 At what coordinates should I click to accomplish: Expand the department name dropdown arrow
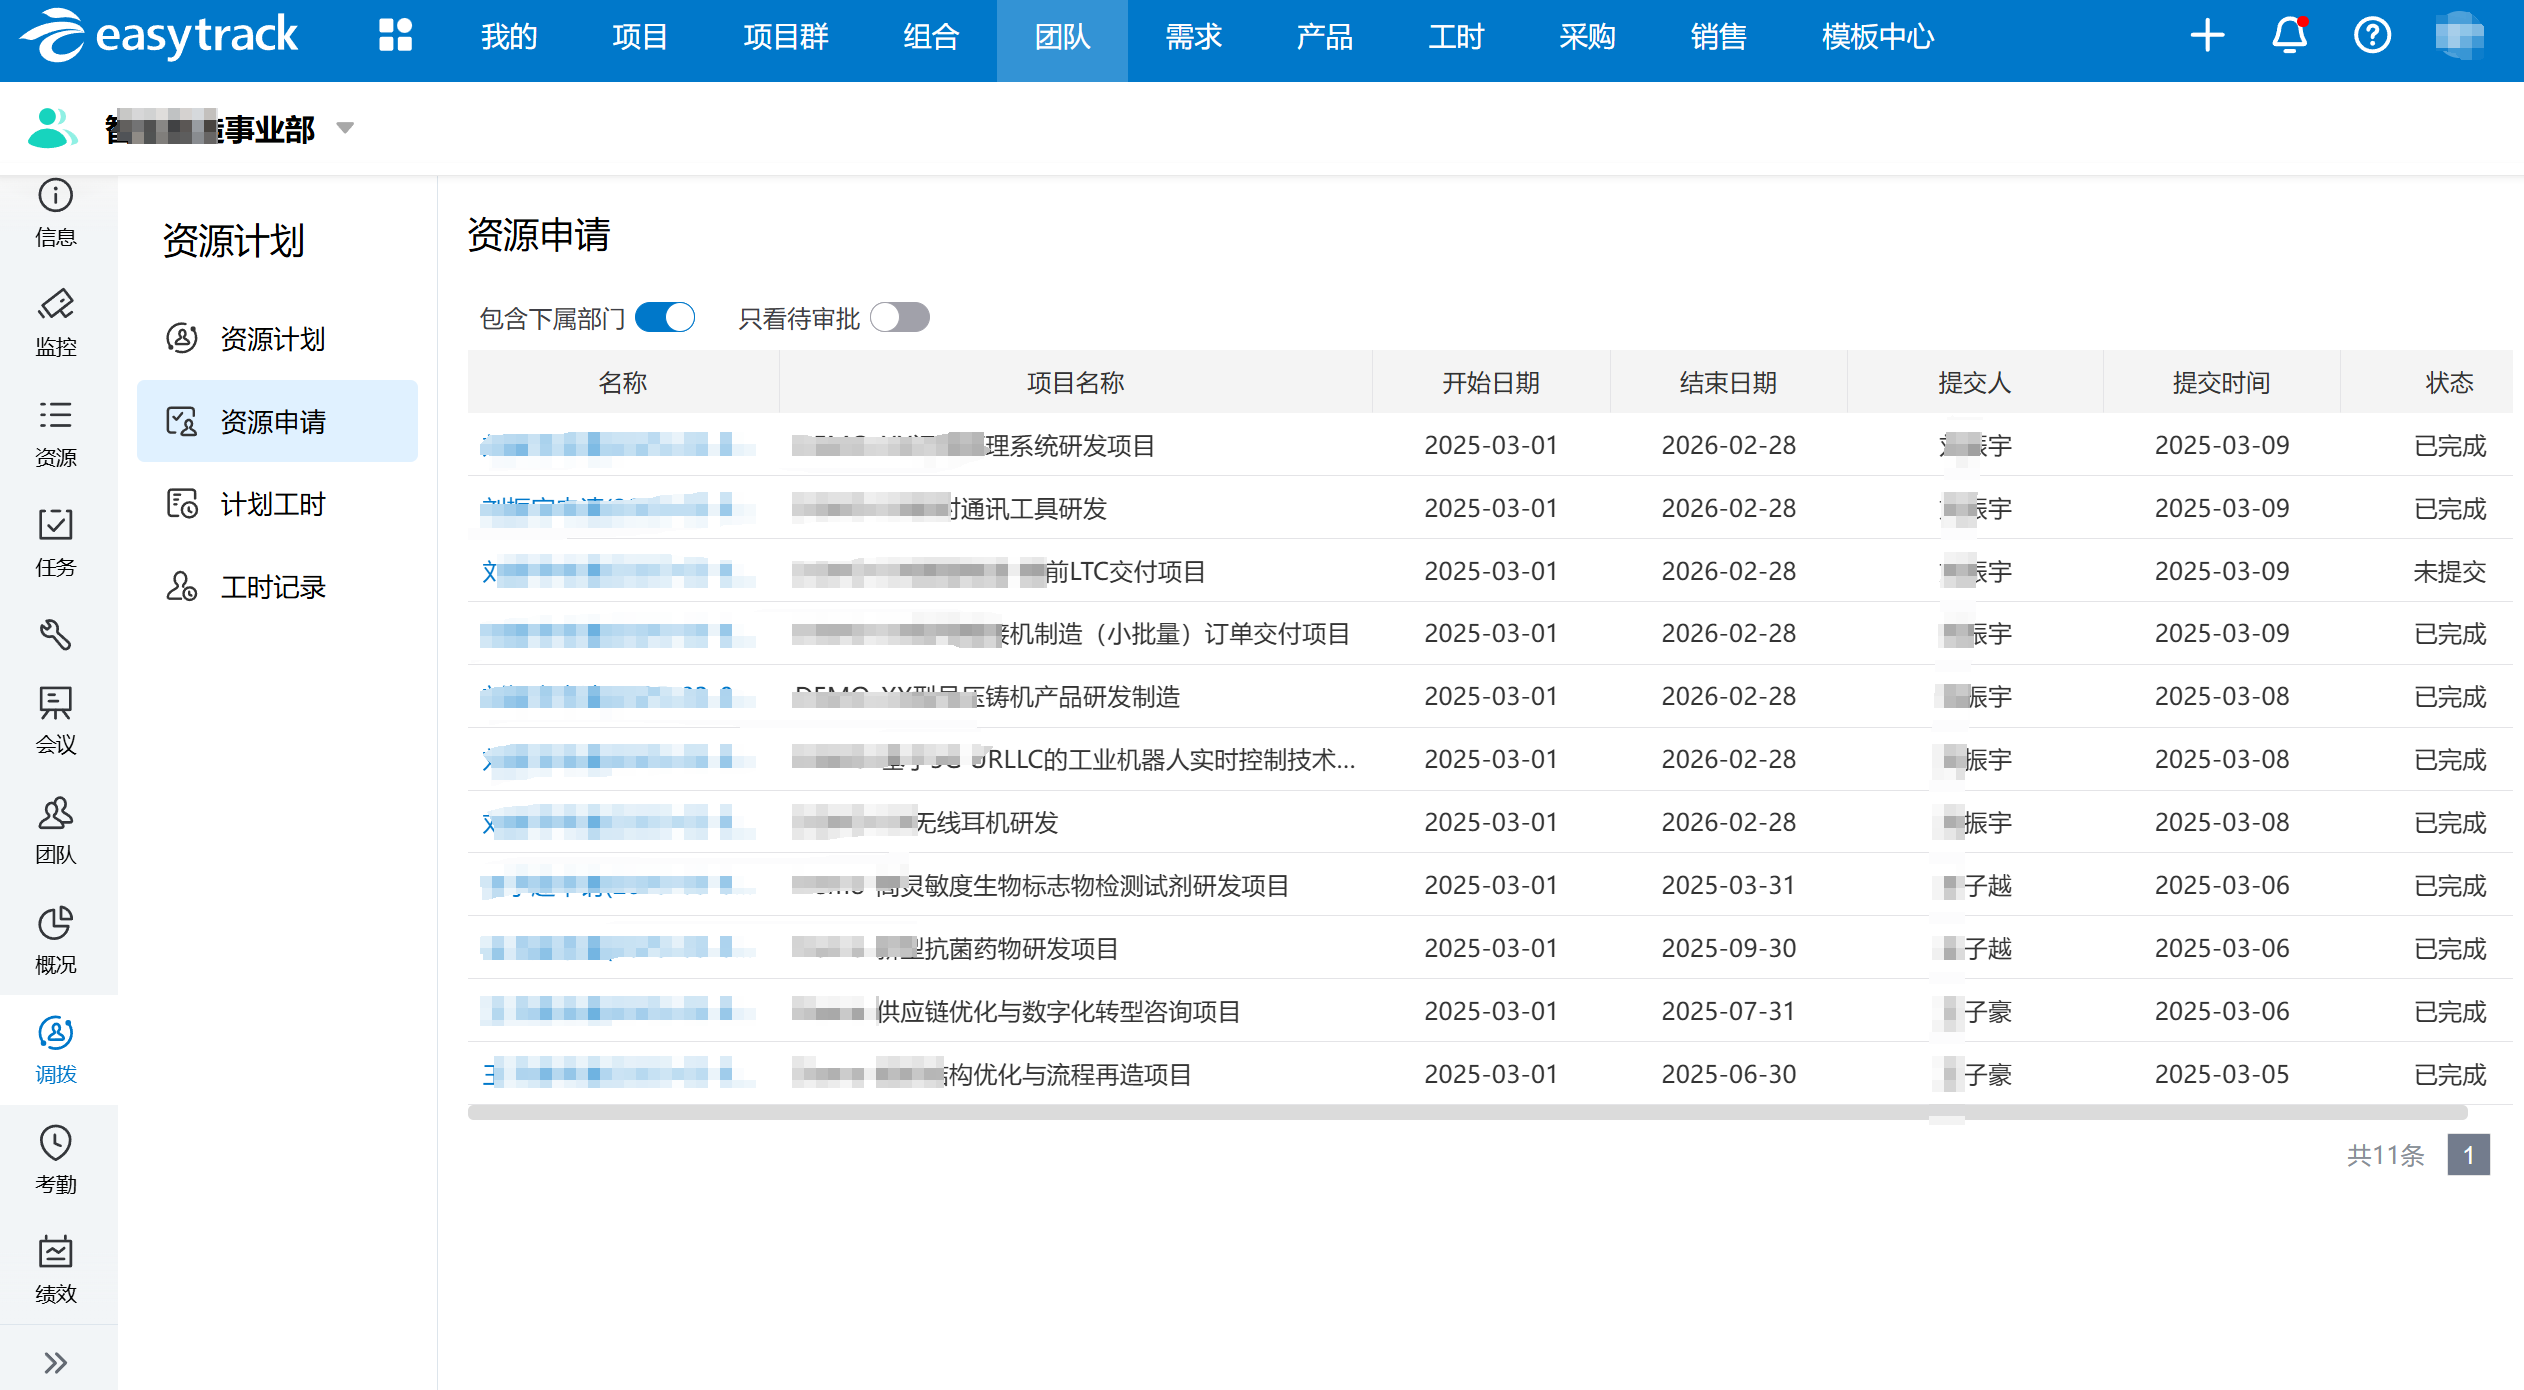(345, 128)
